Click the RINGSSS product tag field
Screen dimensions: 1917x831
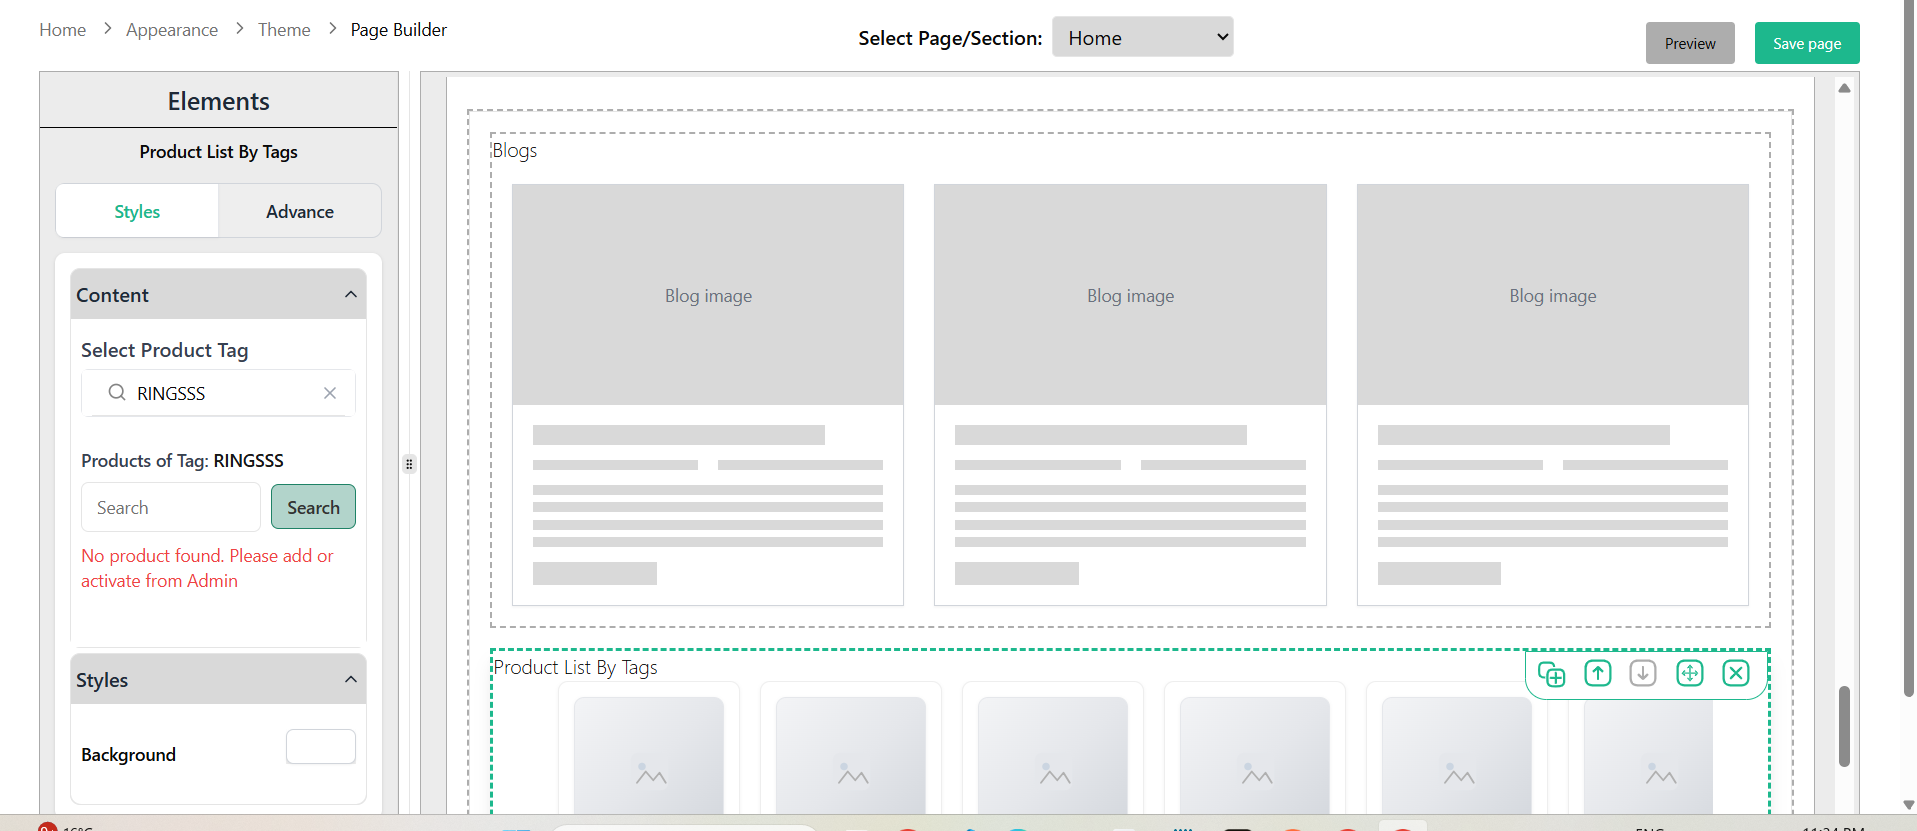click(218, 393)
